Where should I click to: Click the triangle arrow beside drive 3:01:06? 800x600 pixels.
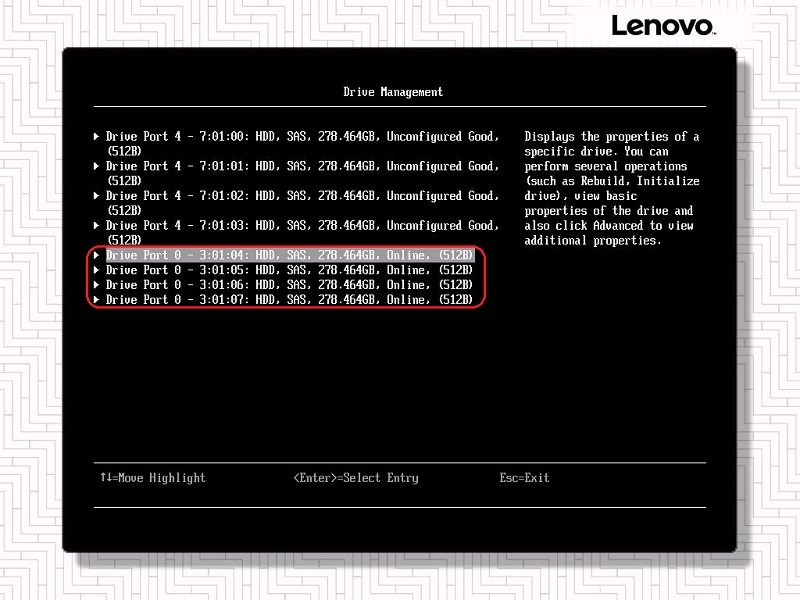pyautogui.click(x=96, y=285)
